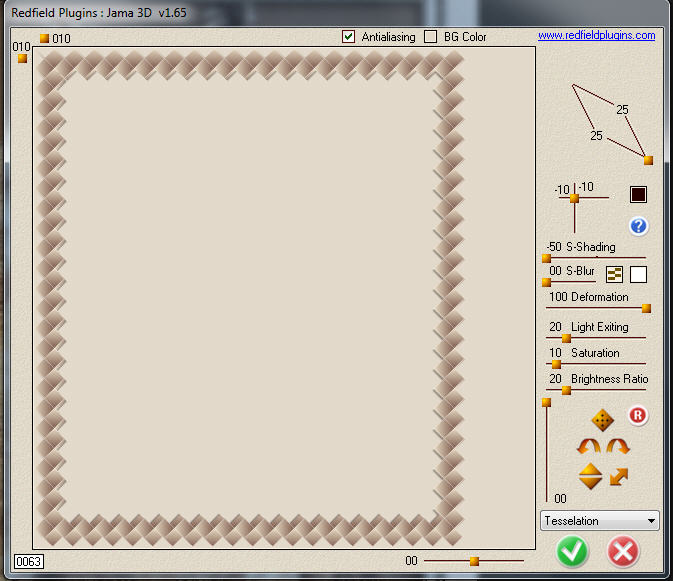Screen dimensions: 673x581
Task: Open the Tesselation dropdown
Action: 599,520
